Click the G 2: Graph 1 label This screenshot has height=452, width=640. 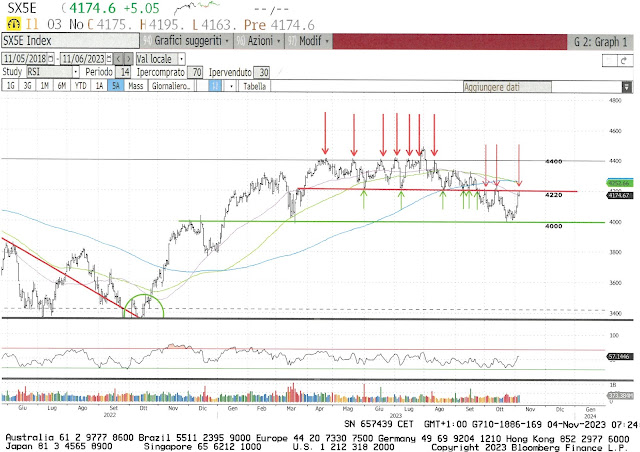(x=600, y=42)
